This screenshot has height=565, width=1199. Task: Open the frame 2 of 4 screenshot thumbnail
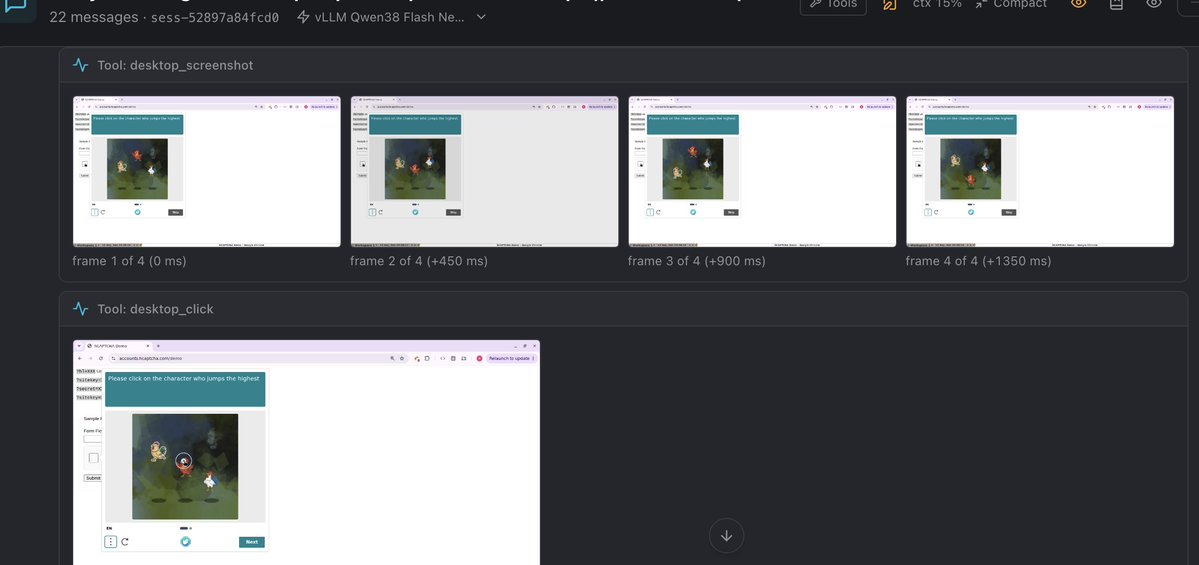484,171
